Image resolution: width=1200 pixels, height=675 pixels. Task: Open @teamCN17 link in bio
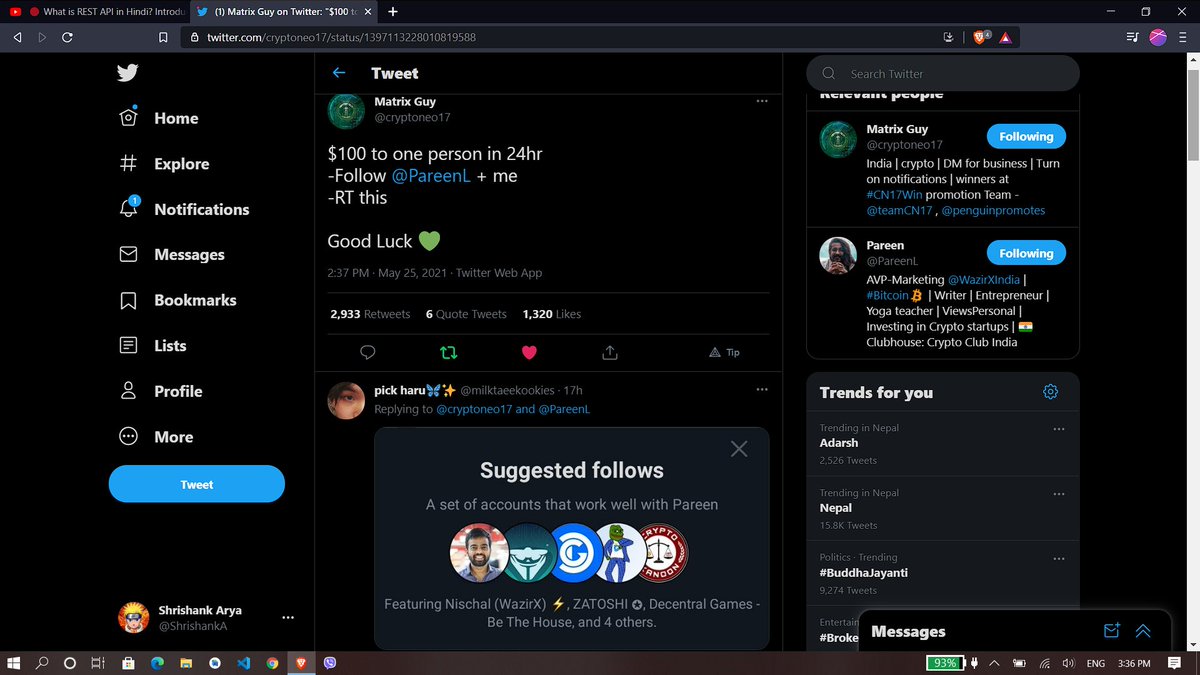[x=900, y=211]
